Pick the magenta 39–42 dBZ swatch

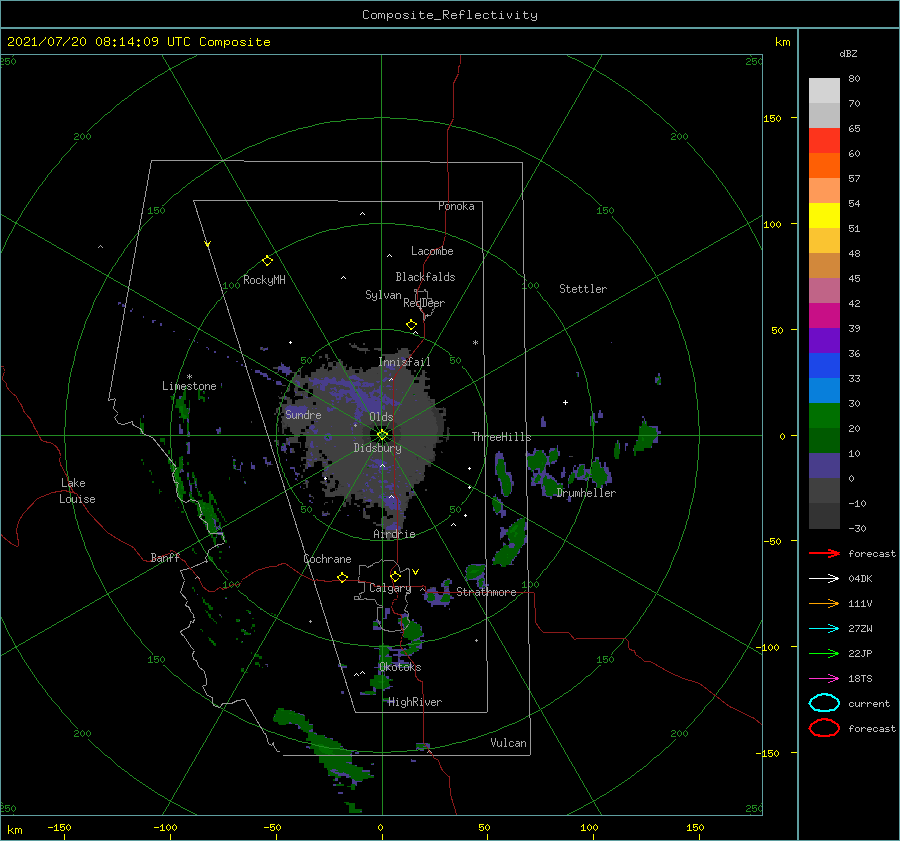(824, 316)
